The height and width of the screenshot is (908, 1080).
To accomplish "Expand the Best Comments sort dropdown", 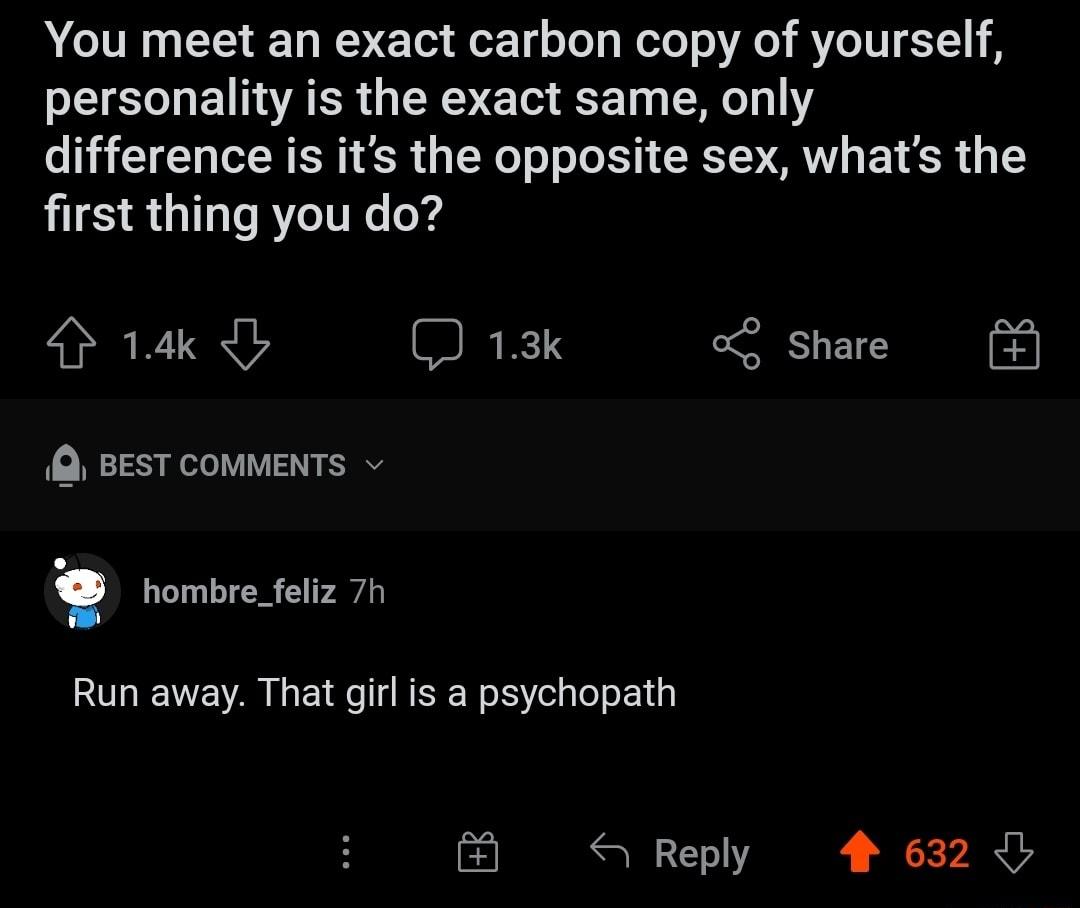I will point(222,466).
